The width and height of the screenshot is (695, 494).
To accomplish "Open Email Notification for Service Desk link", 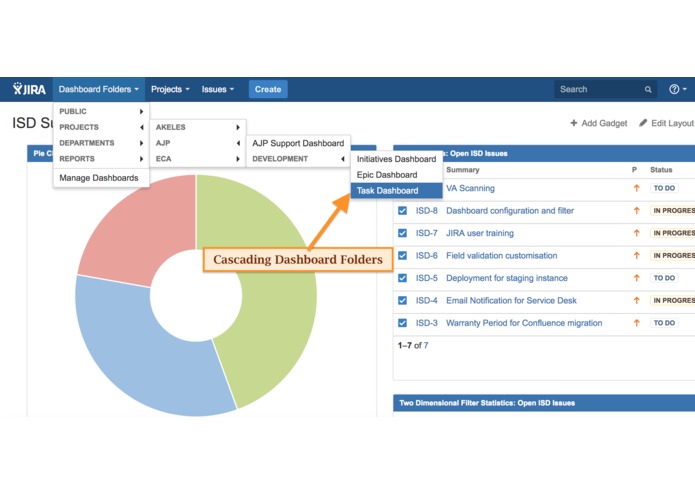I will click(511, 300).
